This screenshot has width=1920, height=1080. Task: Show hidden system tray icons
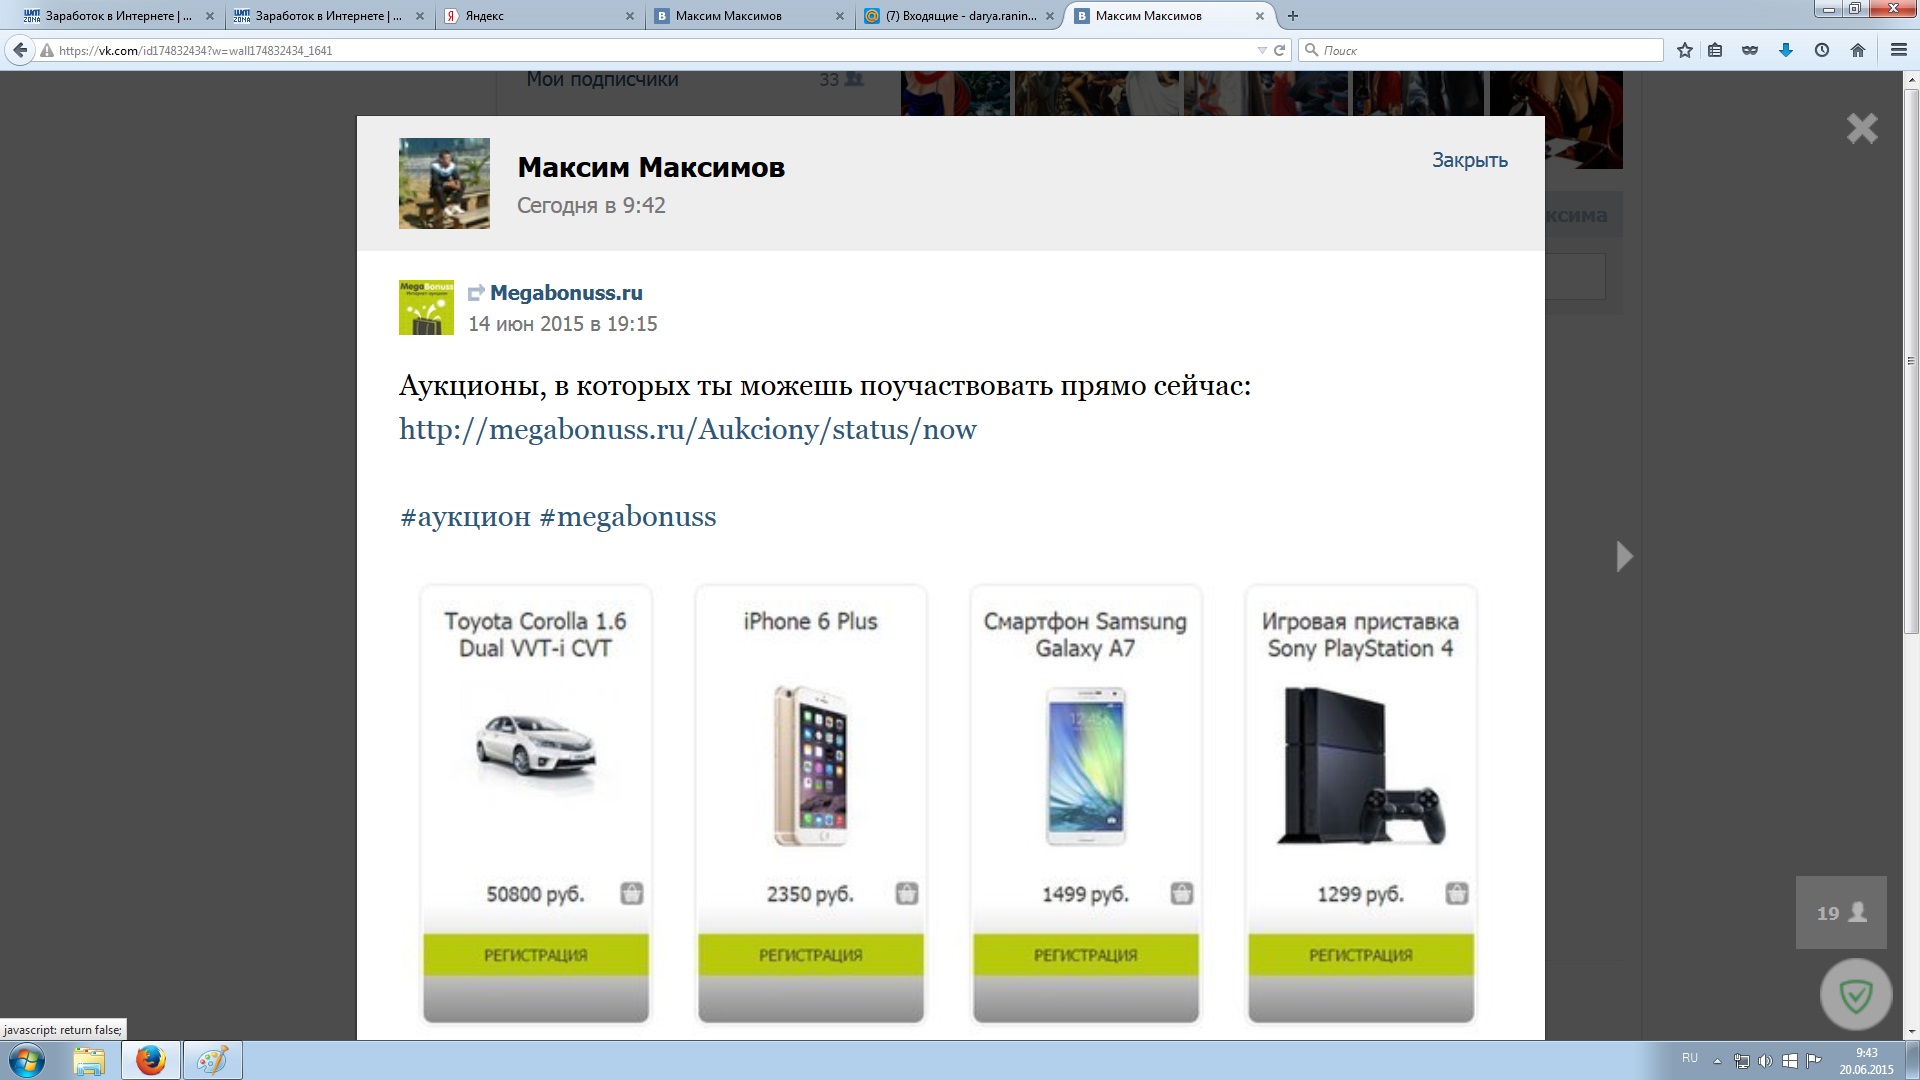[1717, 1061]
